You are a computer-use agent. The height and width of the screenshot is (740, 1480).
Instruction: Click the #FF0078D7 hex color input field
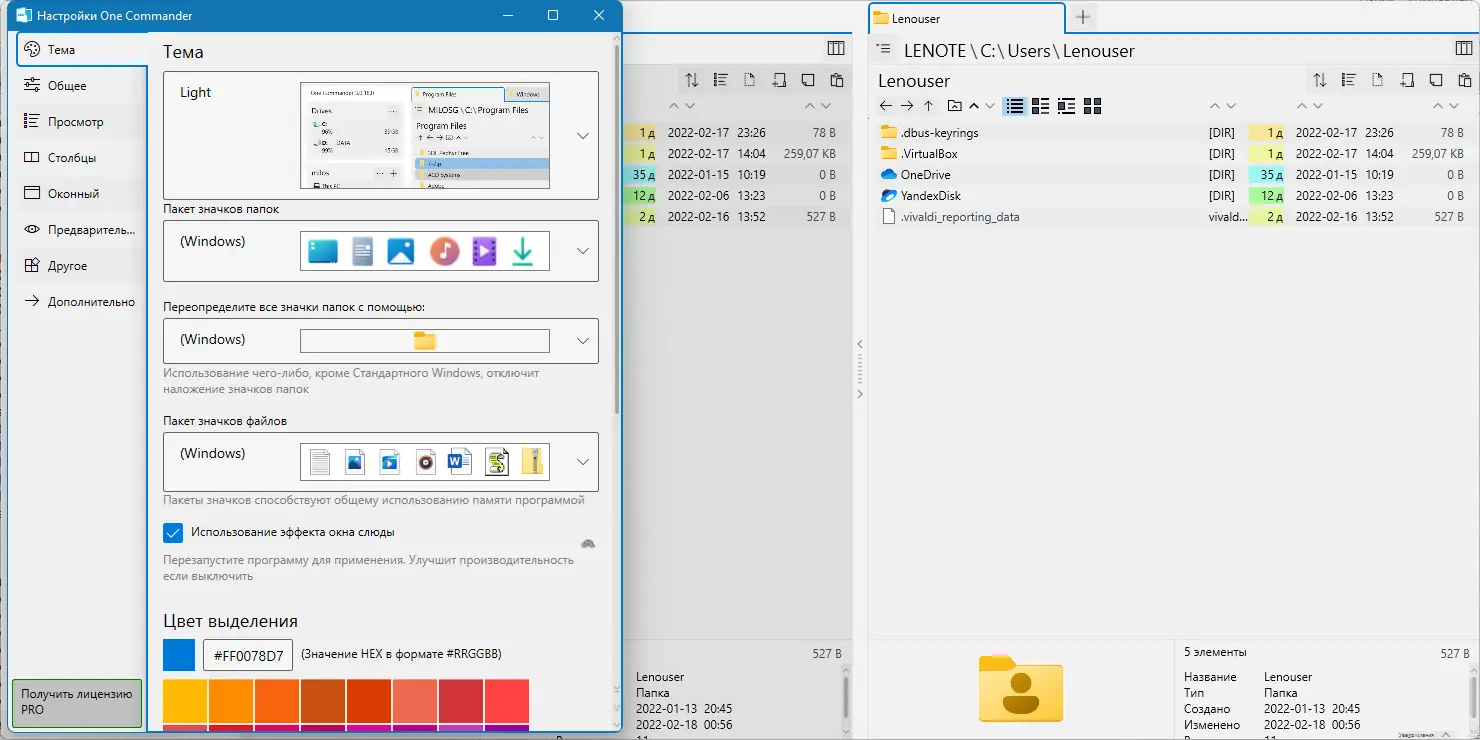pos(248,655)
